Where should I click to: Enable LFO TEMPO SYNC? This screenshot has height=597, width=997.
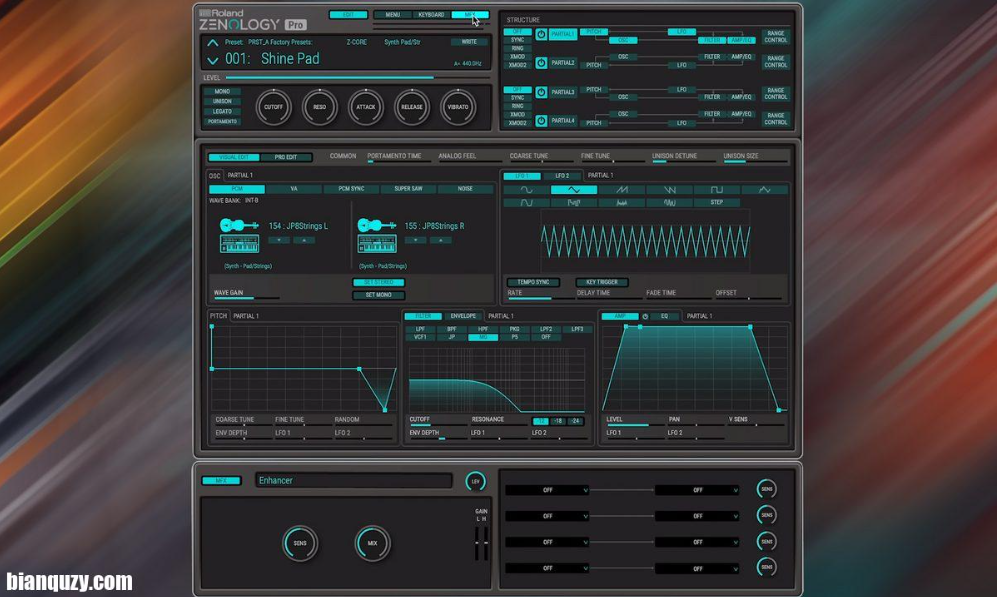533,282
